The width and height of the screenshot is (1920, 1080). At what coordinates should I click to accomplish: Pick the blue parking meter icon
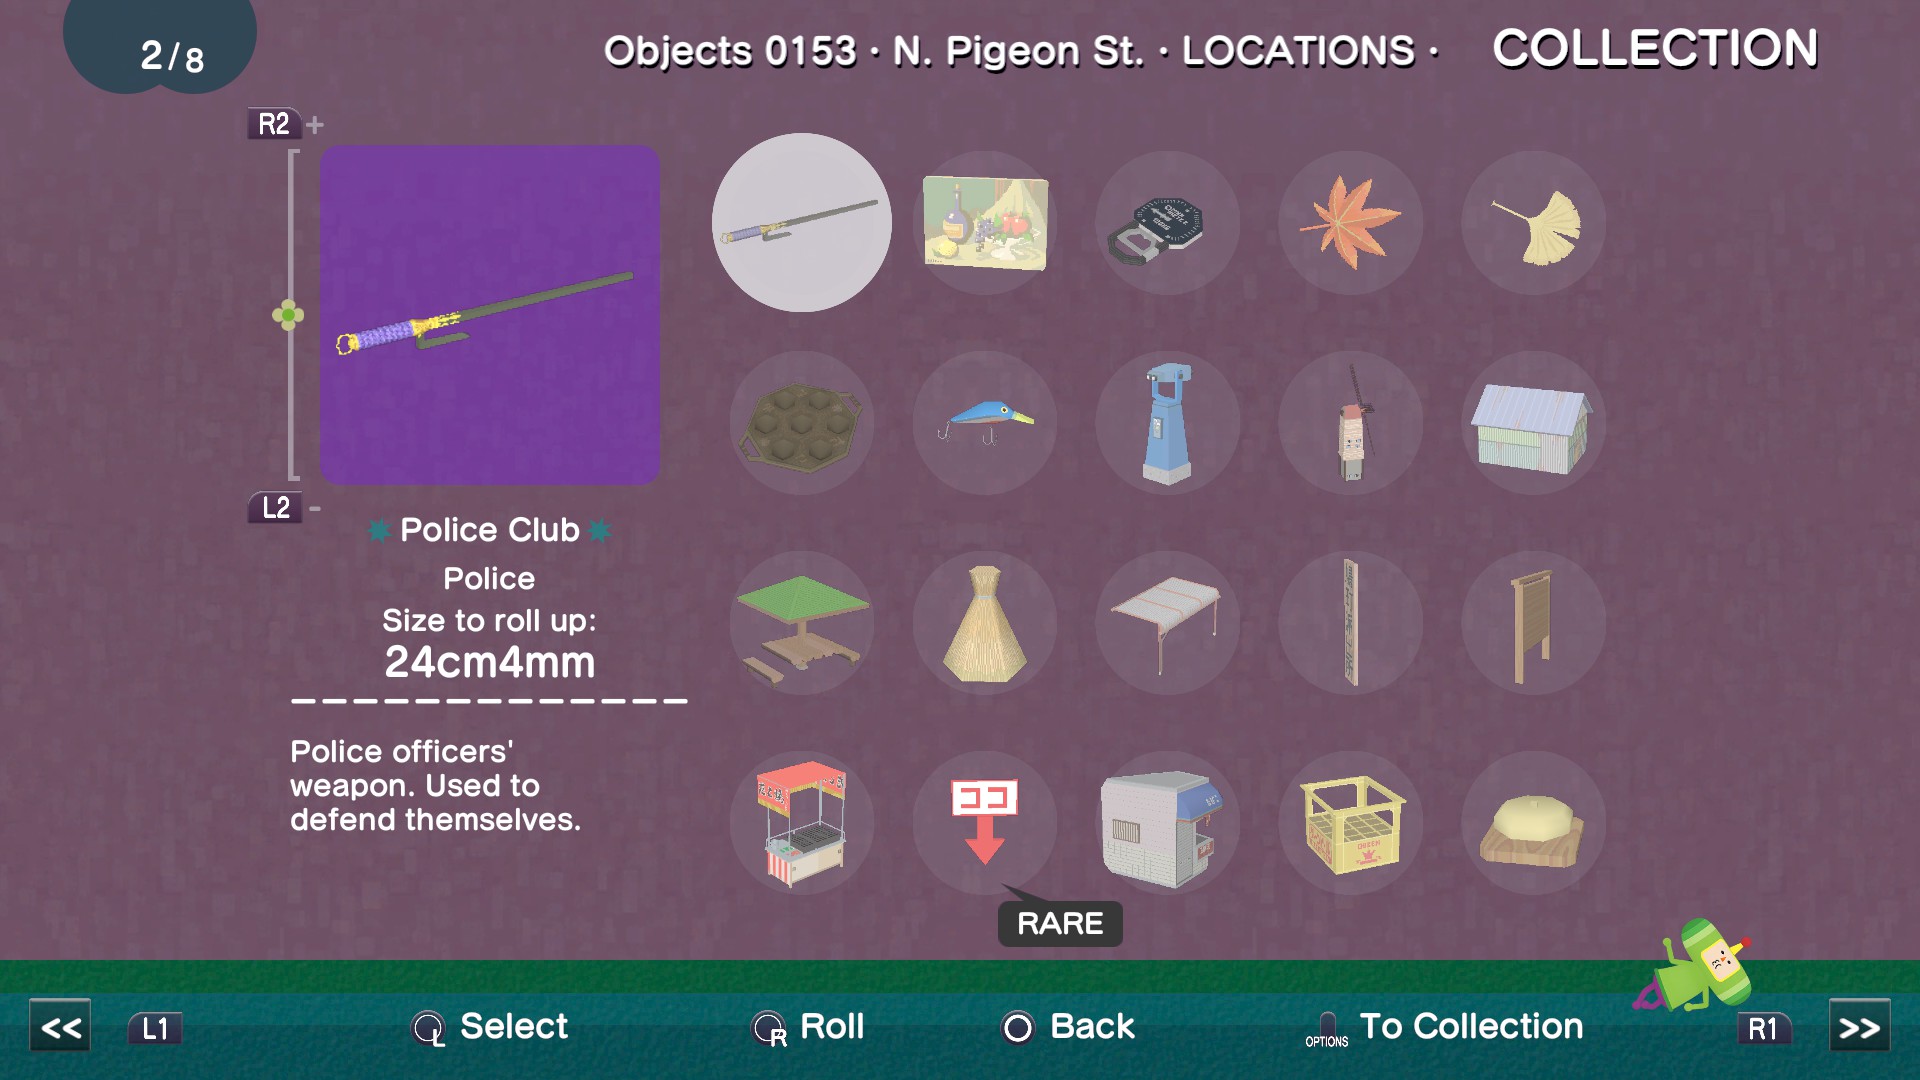tap(1167, 422)
